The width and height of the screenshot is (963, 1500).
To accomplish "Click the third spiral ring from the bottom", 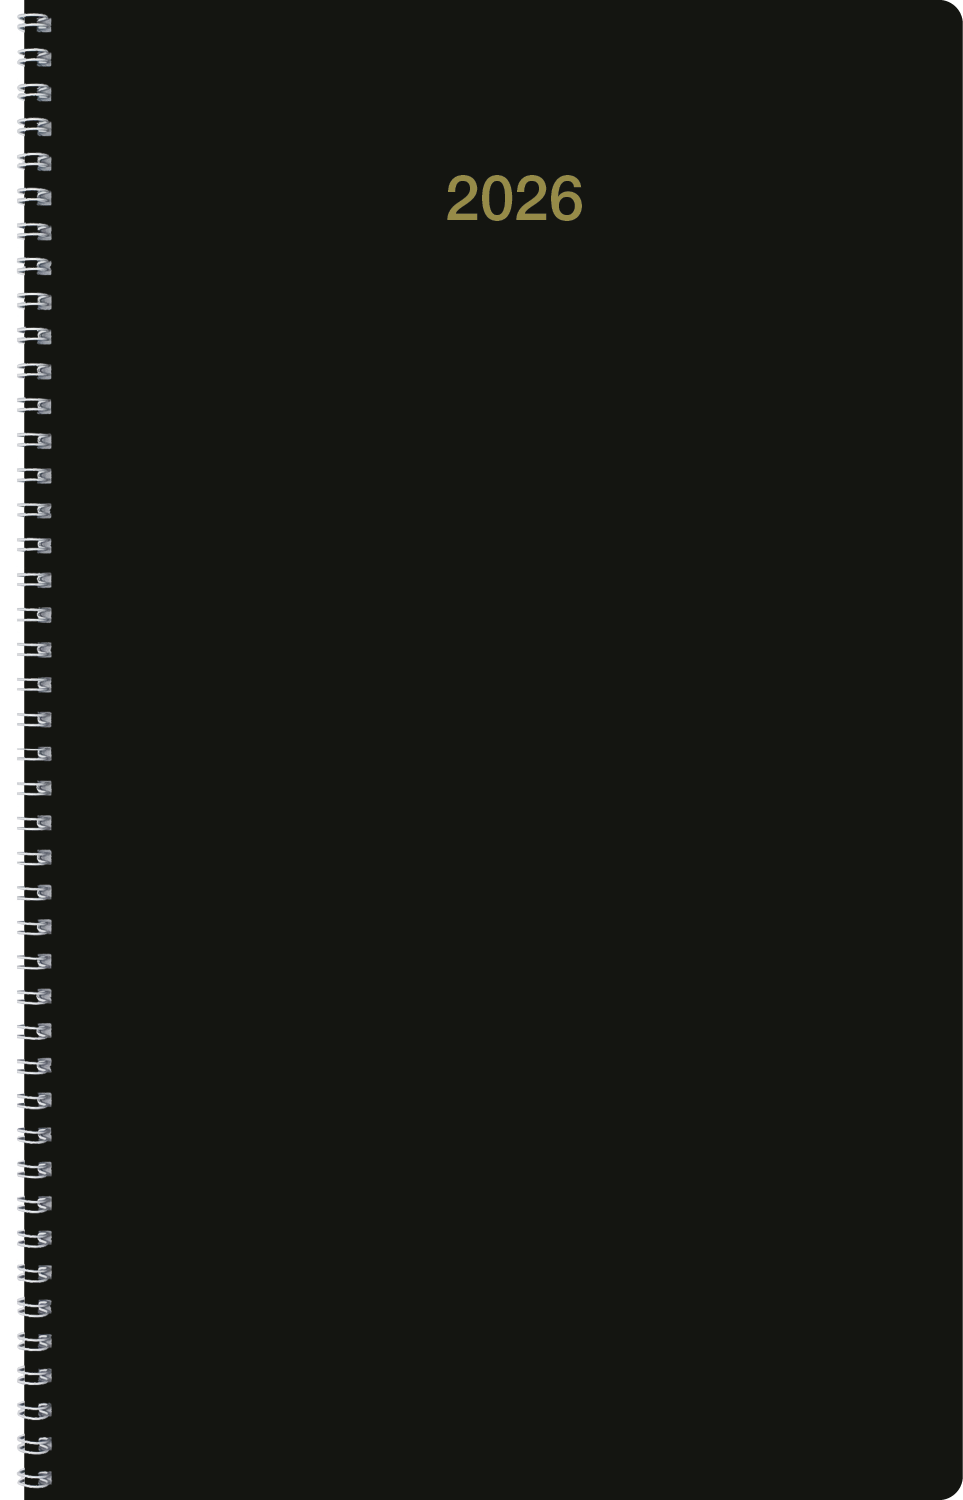I will pyautogui.click(x=35, y=1410).
